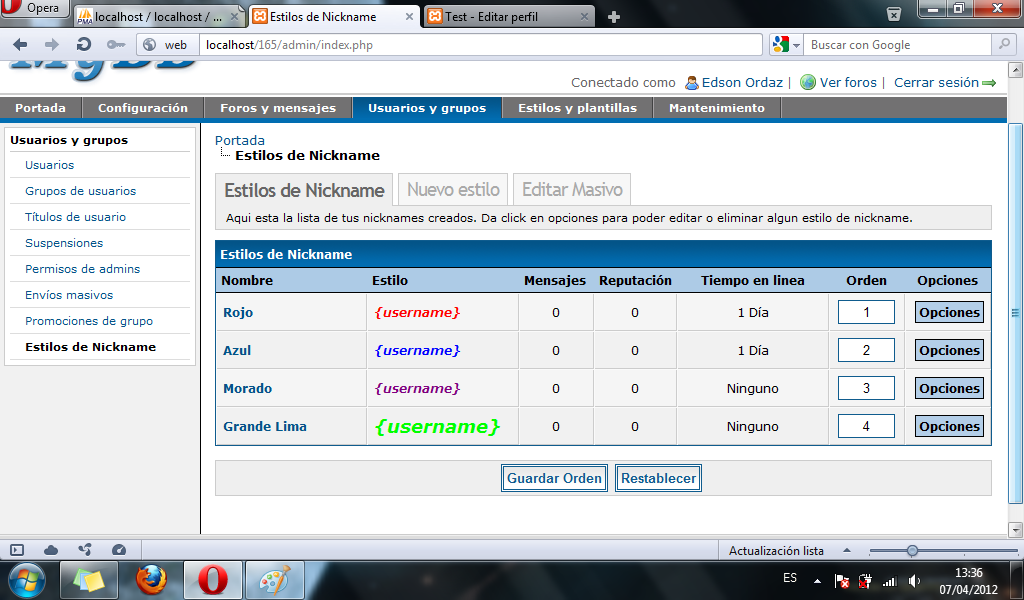Select Envíos masivos in sidebar

point(69,295)
